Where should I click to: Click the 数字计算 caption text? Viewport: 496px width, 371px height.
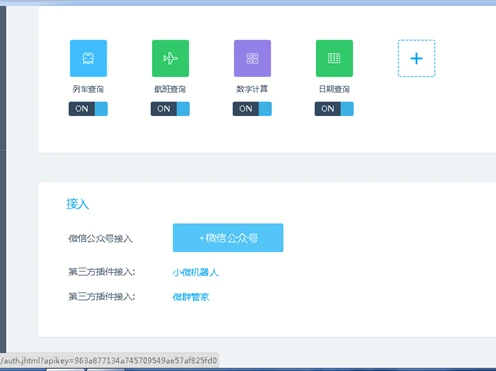tap(252, 89)
